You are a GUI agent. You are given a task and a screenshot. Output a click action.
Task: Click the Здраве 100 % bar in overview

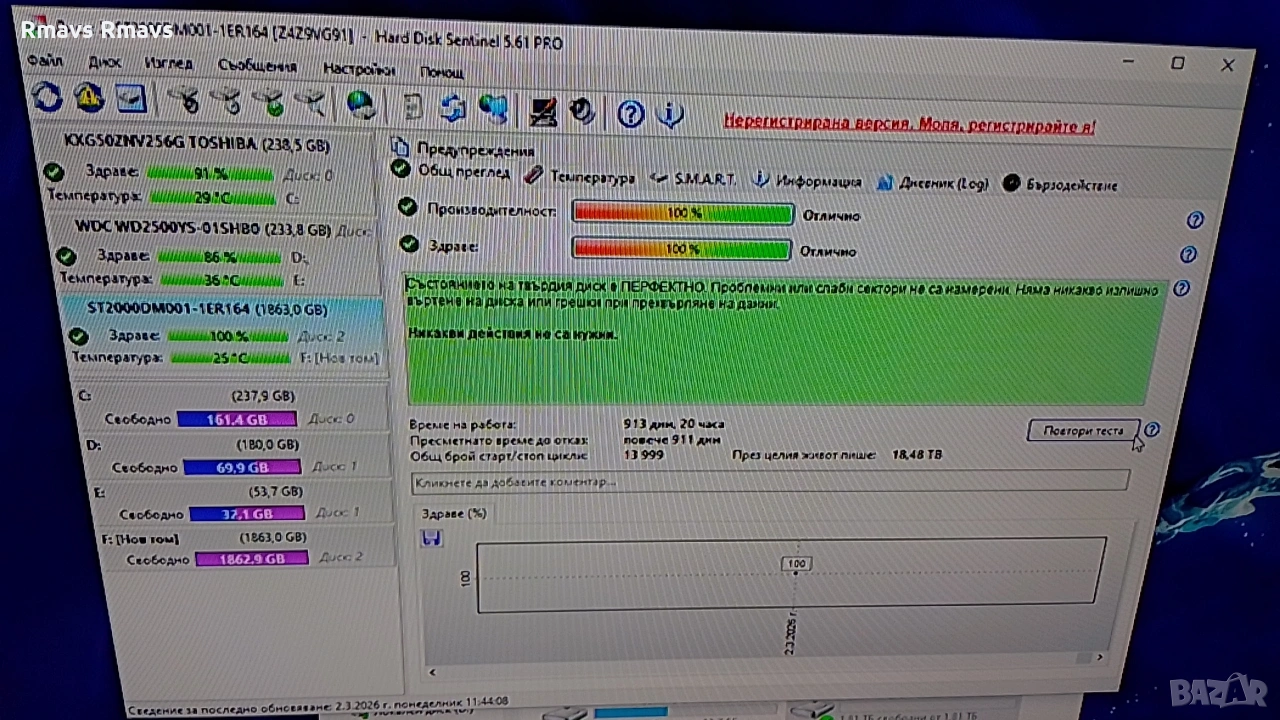tap(681, 248)
